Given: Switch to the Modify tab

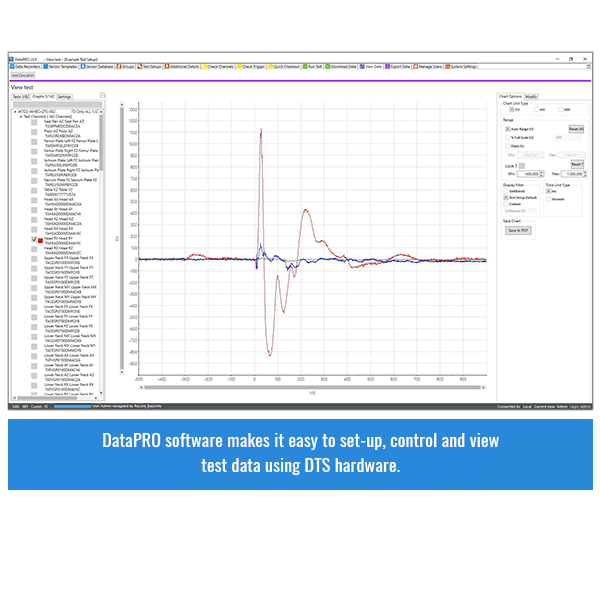Looking at the screenshot, I should [x=531, y=97].
